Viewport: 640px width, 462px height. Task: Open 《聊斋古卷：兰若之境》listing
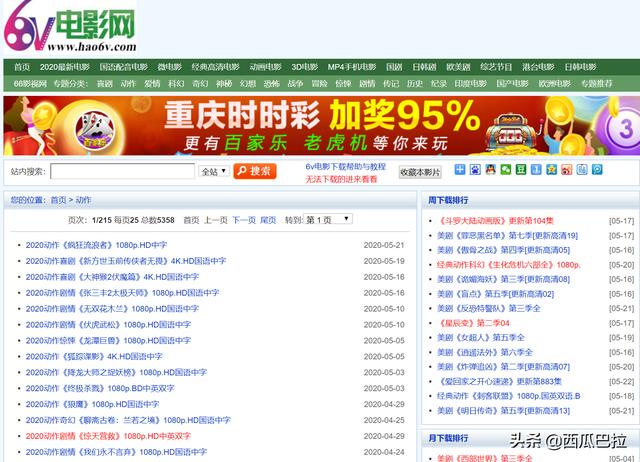pos(128,420)
